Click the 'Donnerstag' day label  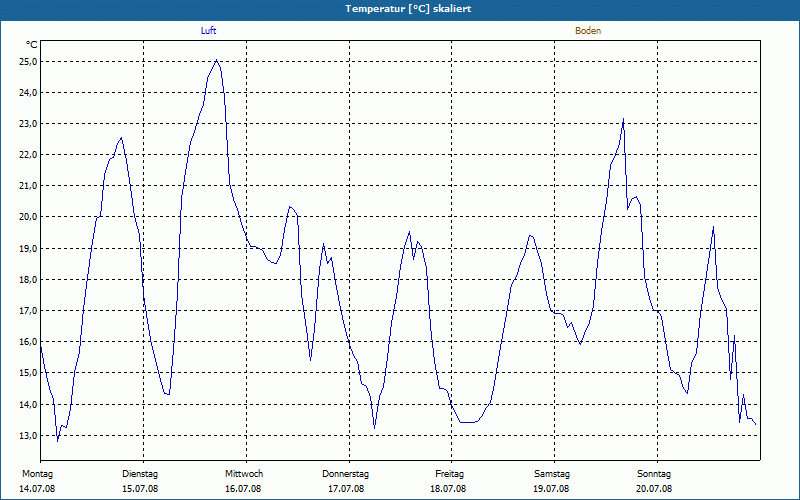(345, 474)
